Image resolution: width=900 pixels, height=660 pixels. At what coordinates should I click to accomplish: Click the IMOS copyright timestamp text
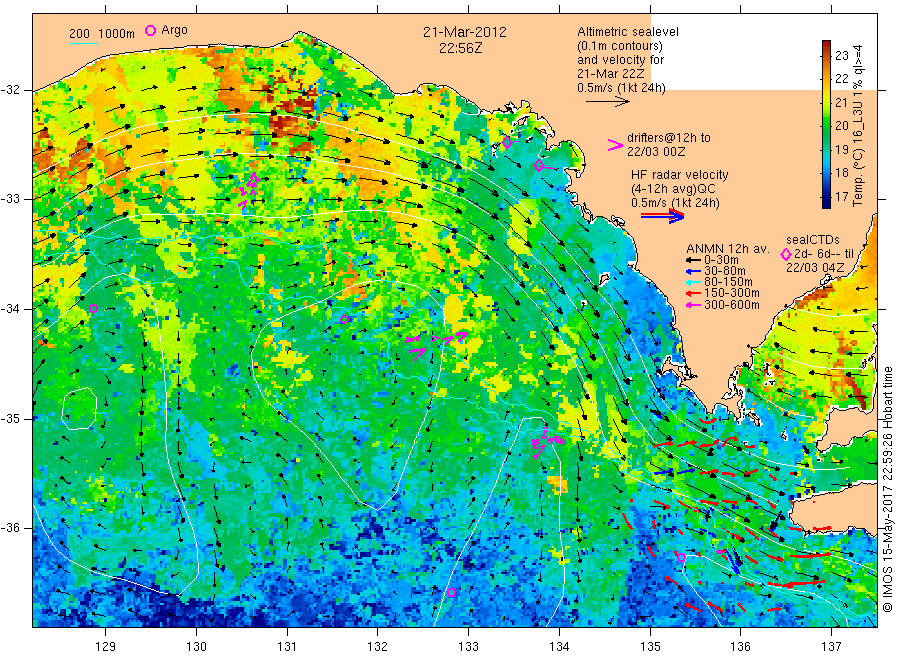point(888,489)
